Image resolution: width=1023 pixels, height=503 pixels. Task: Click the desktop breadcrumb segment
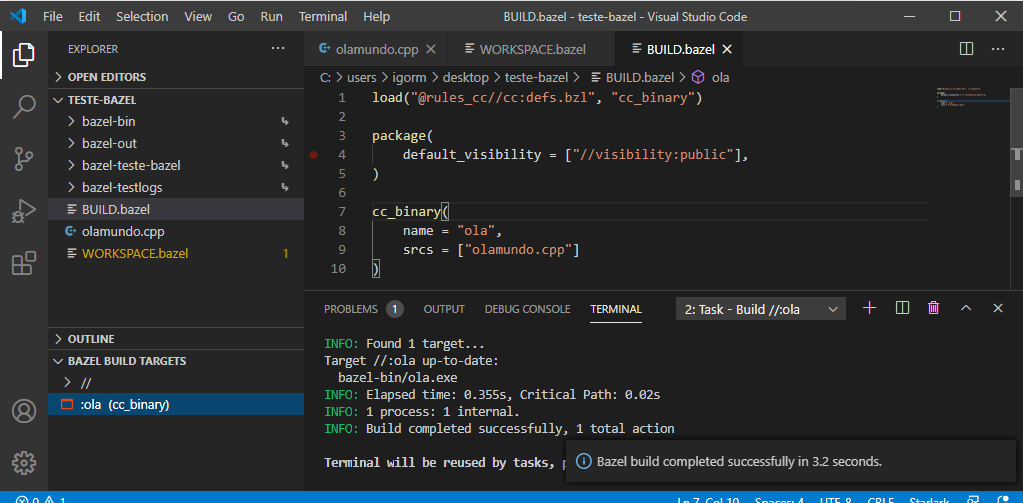(x=466, y=77)
